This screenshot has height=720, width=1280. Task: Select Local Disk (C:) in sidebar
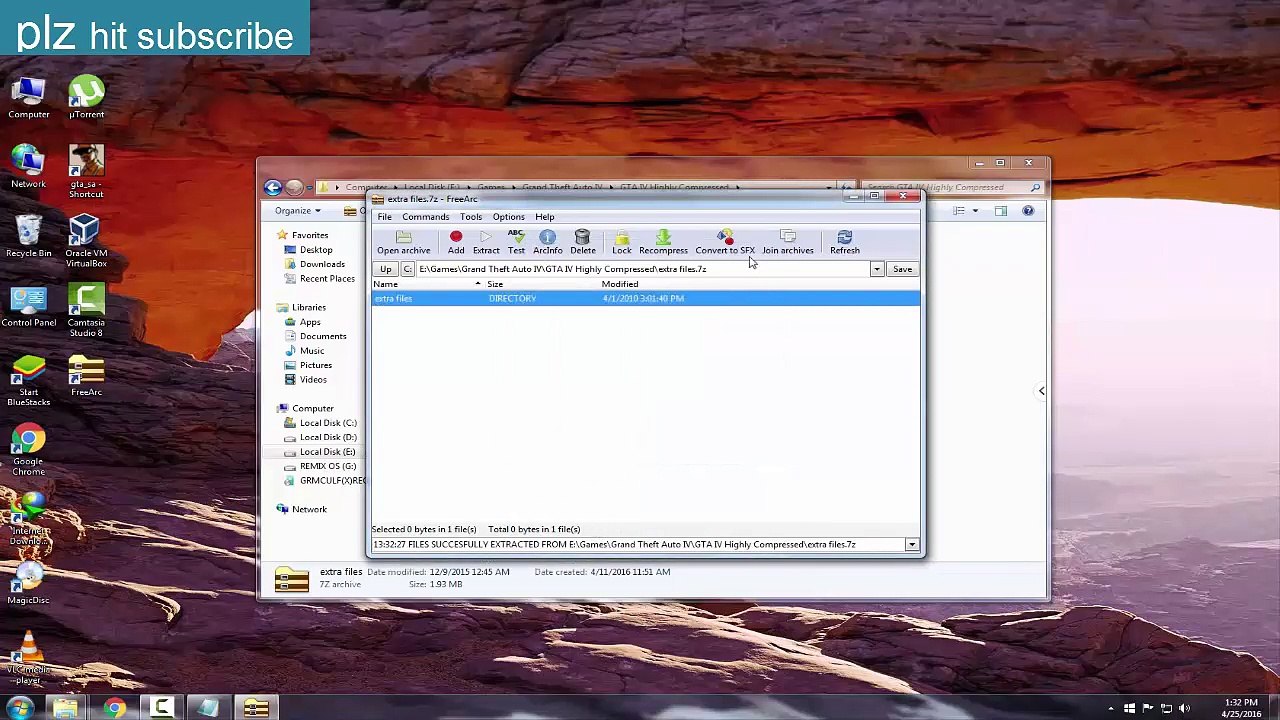pyautogui.click(x=328, y=423)
